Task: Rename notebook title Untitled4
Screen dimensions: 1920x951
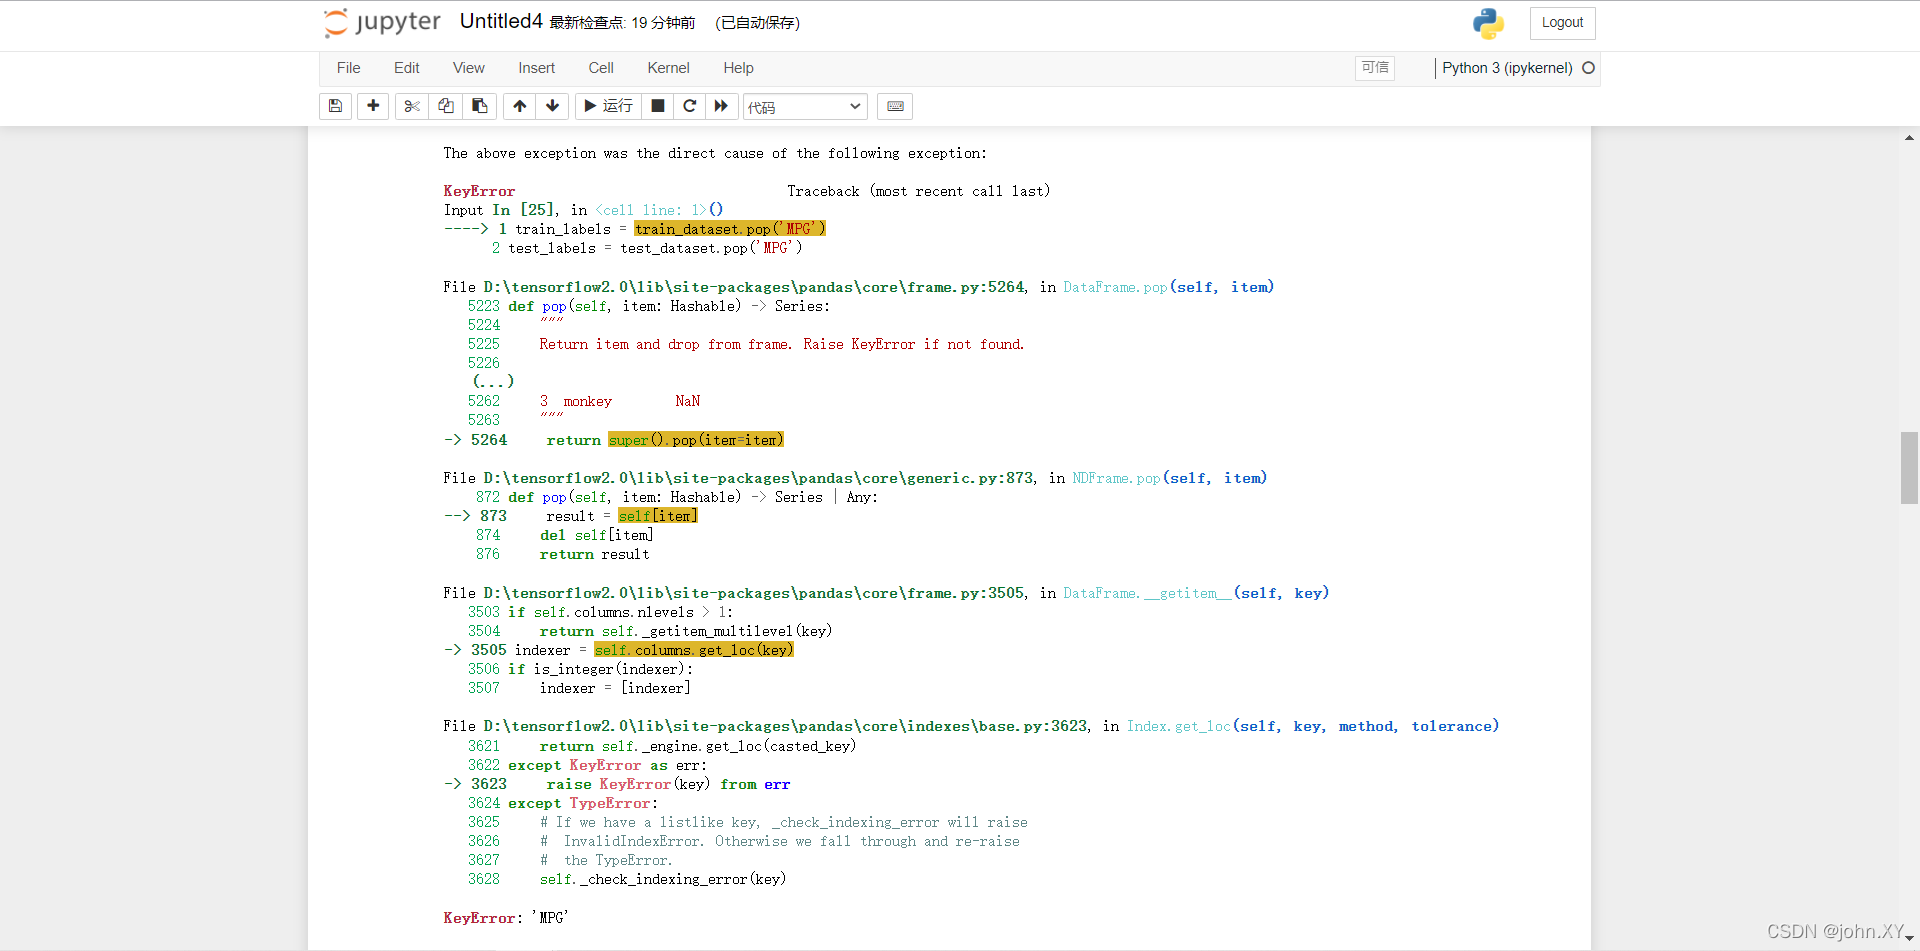Action: tap(501, 21)
